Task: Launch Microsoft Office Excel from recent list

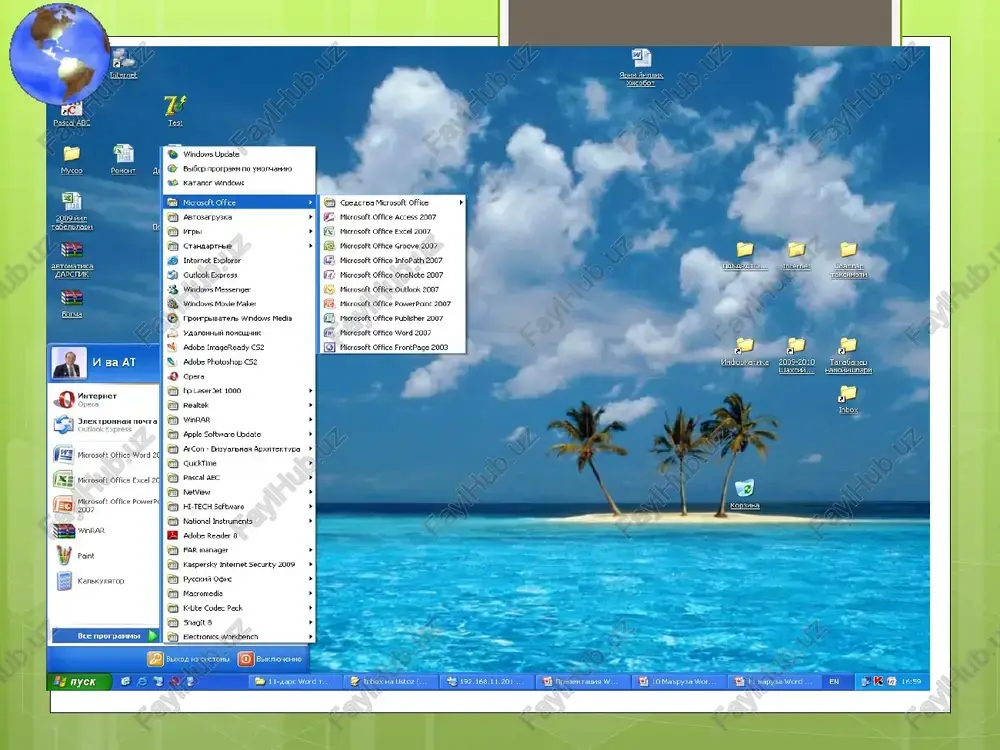Action: (104, 480)
